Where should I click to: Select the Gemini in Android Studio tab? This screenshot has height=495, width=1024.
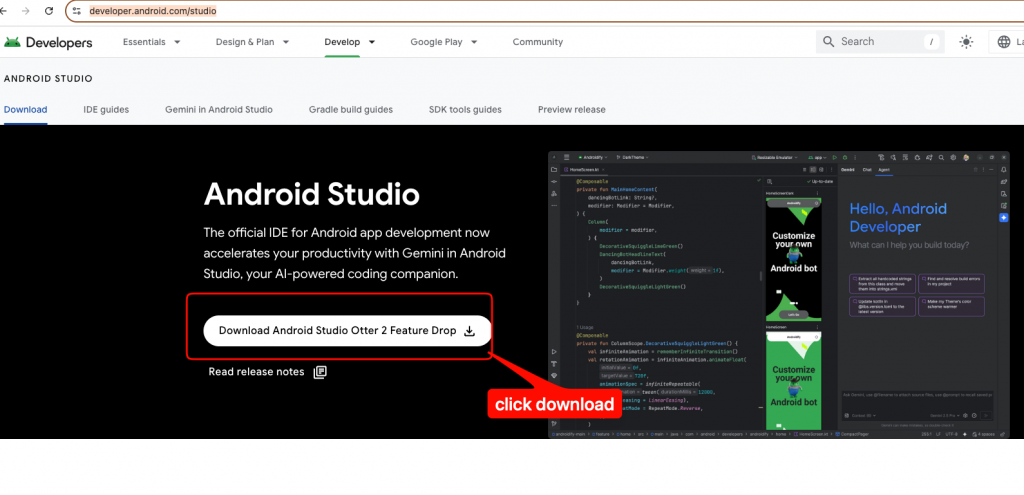[218, 109]
